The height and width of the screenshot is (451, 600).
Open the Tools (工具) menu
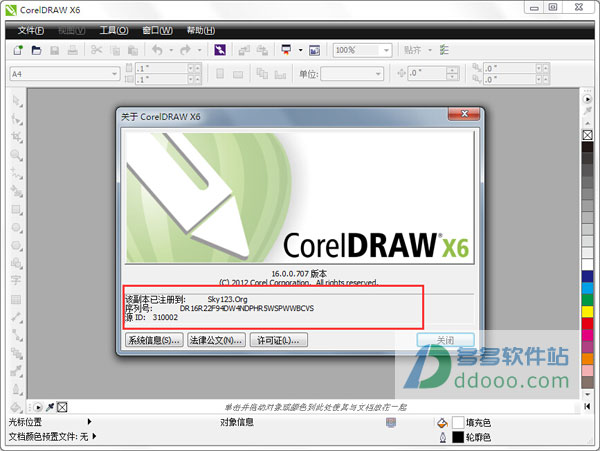pyautogui.click(x=114, y=30)
